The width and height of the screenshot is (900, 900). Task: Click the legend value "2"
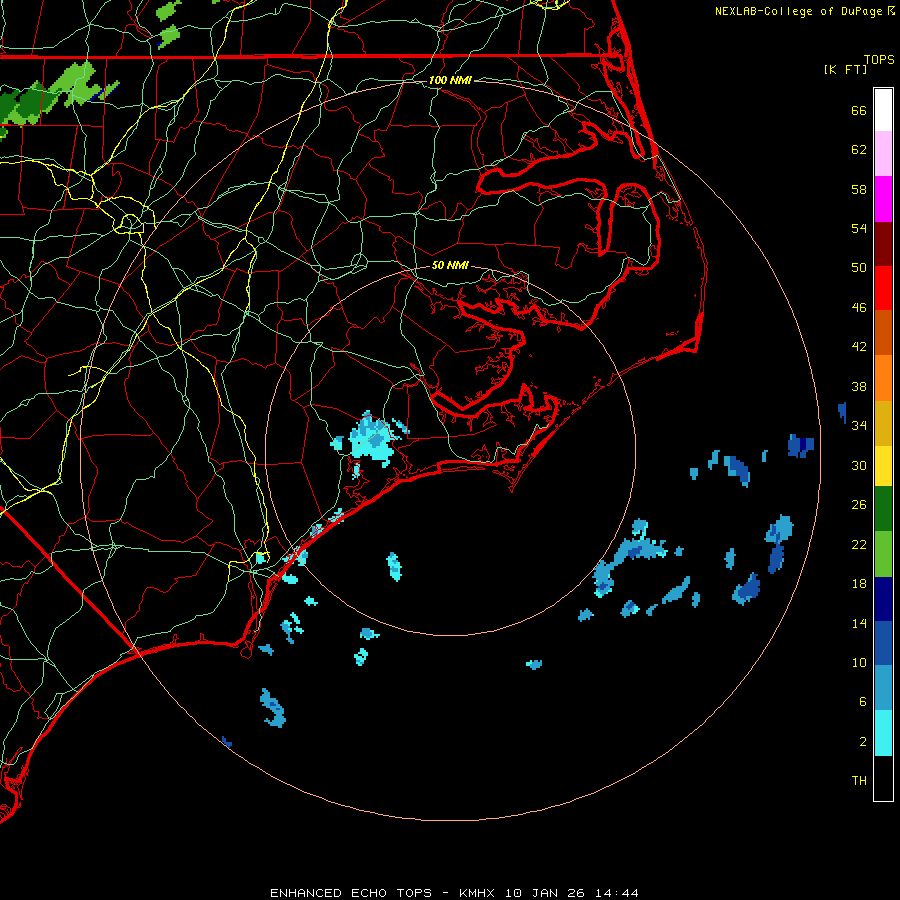click(x=862, y=742)
